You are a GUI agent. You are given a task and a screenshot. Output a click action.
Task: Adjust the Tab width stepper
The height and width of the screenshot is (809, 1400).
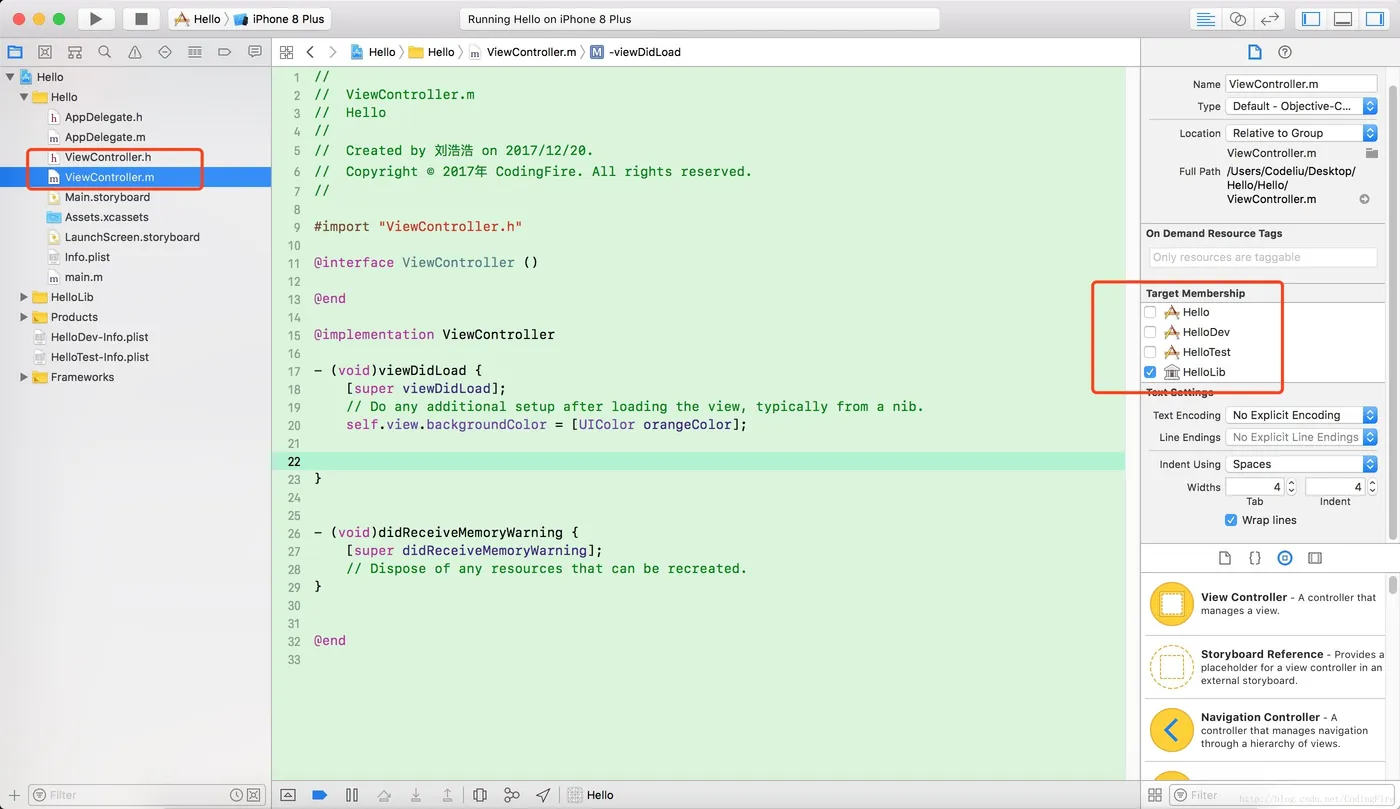point(1291,487)
